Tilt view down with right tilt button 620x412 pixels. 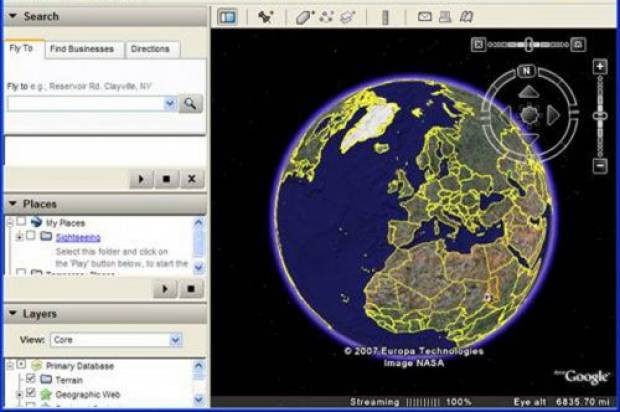tap(578, 44)
